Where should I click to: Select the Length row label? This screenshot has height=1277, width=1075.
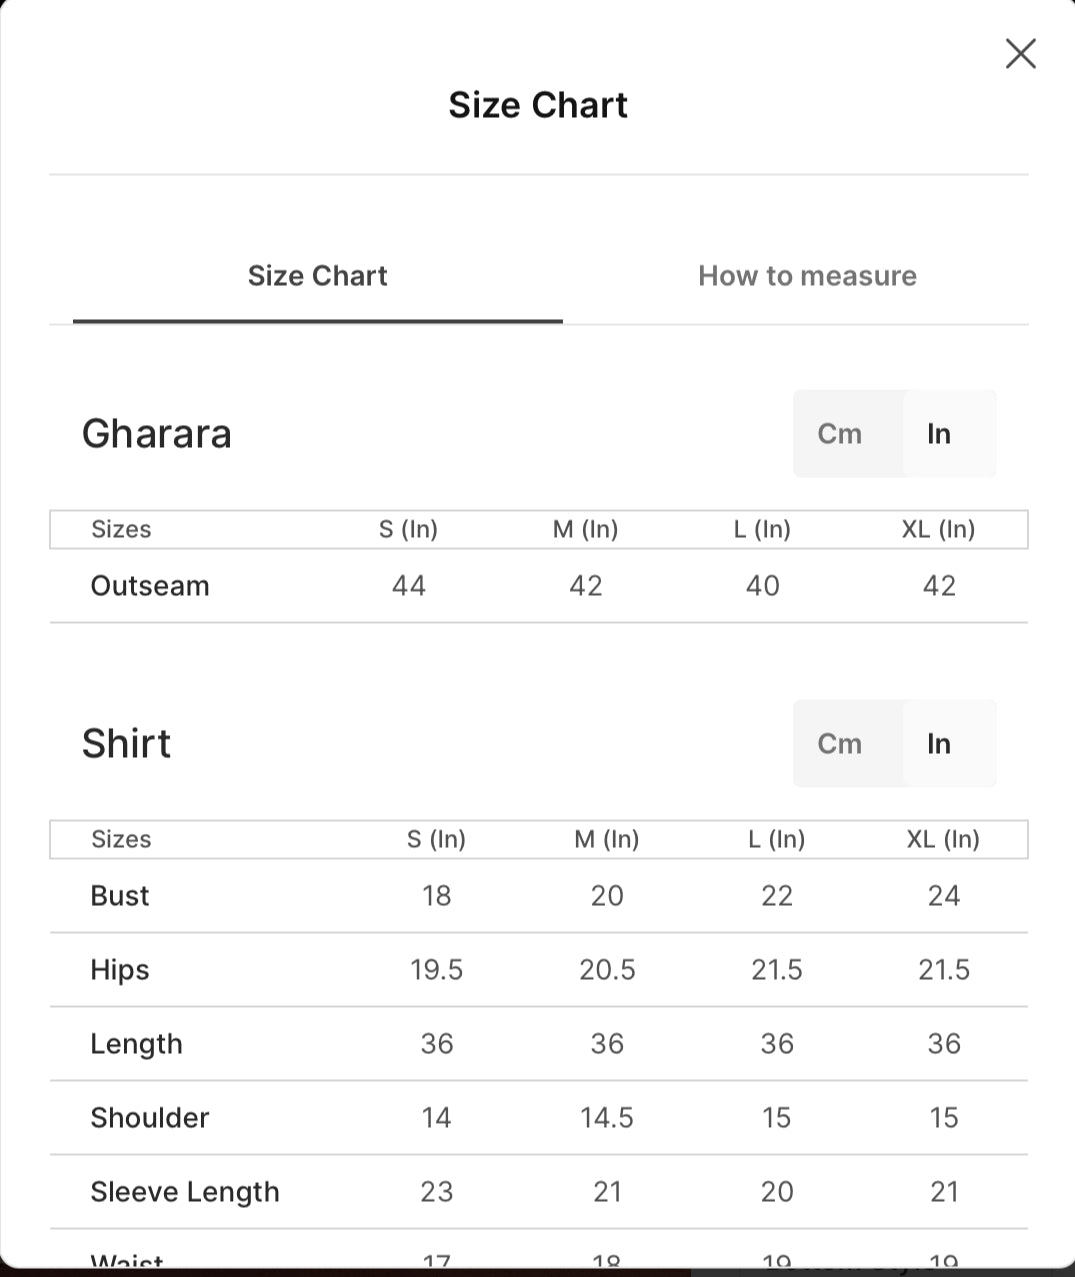click(x=137, y=1044)
